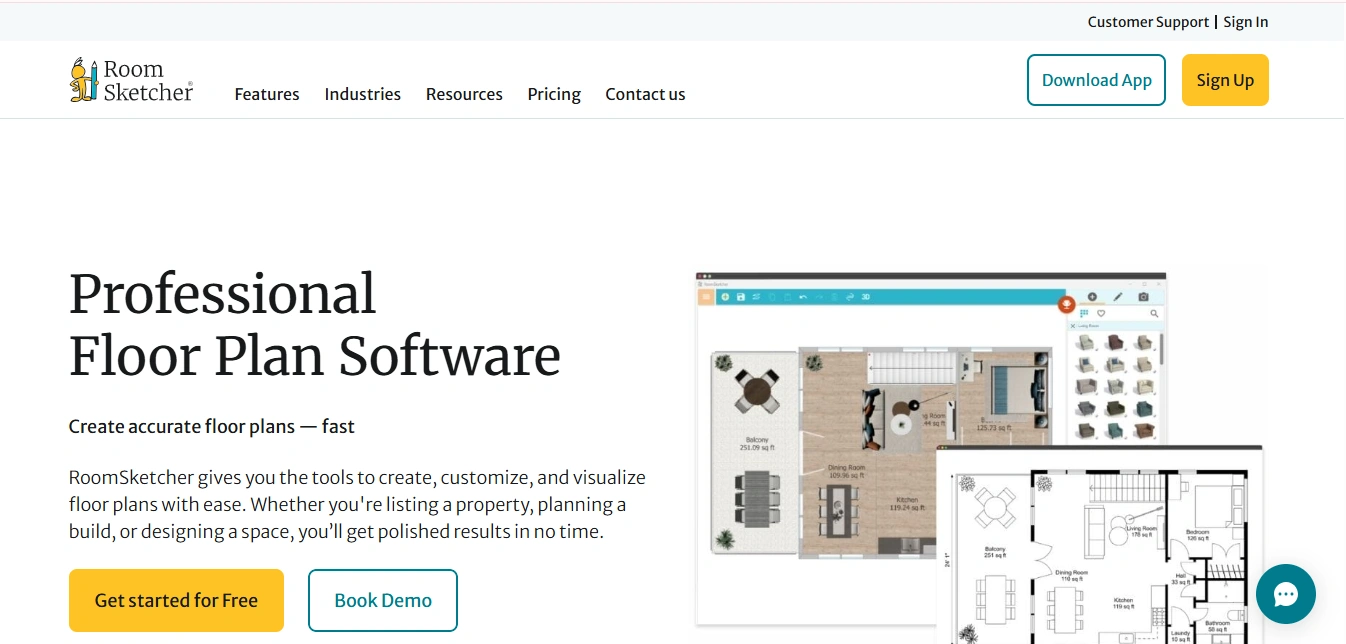Click the Download App button
1346x644 pixels.
tap(1096, 80)
